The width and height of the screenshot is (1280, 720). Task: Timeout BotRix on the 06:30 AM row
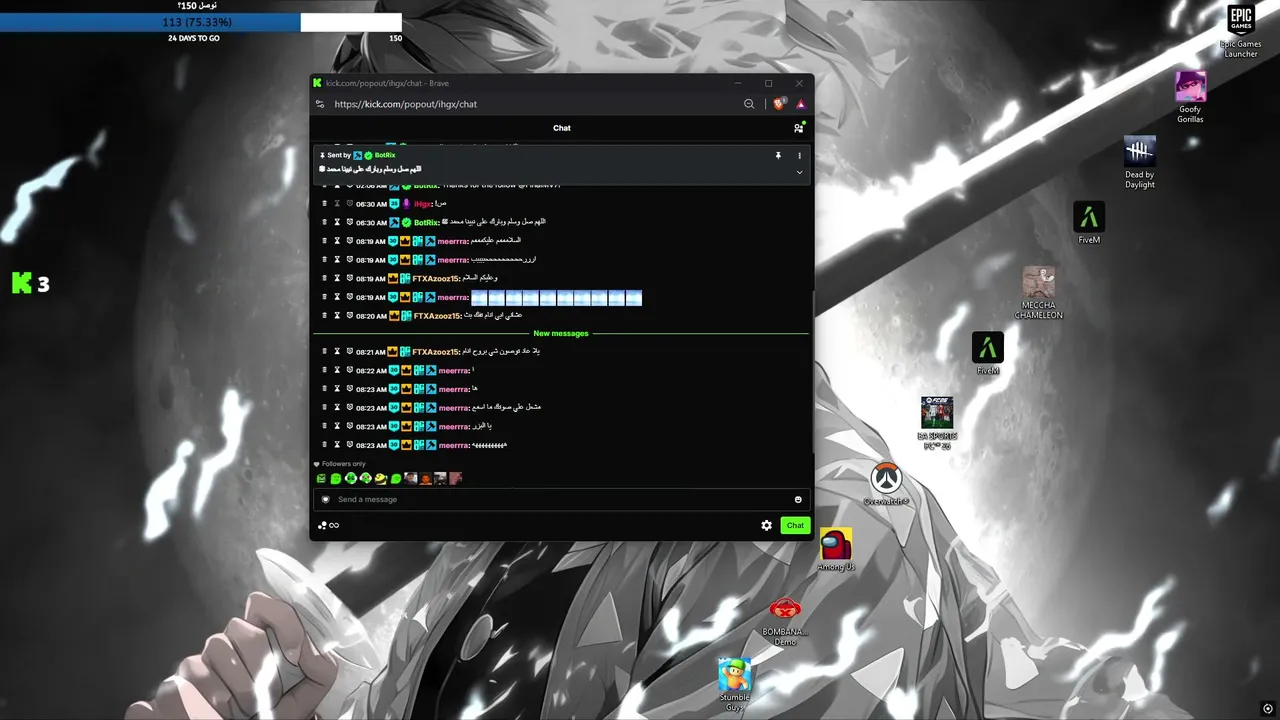click(337, 222)
